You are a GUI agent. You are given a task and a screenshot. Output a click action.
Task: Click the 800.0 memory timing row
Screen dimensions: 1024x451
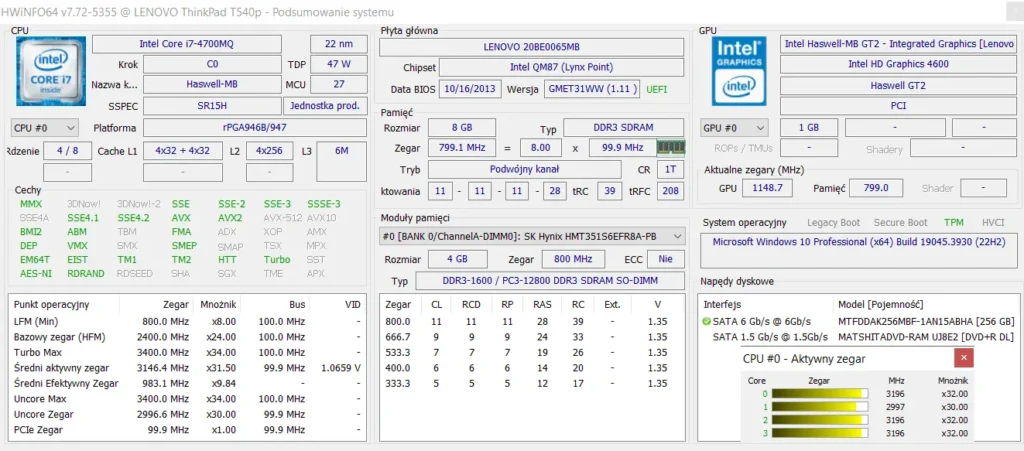pyautogui.click(x=532, y=322)
